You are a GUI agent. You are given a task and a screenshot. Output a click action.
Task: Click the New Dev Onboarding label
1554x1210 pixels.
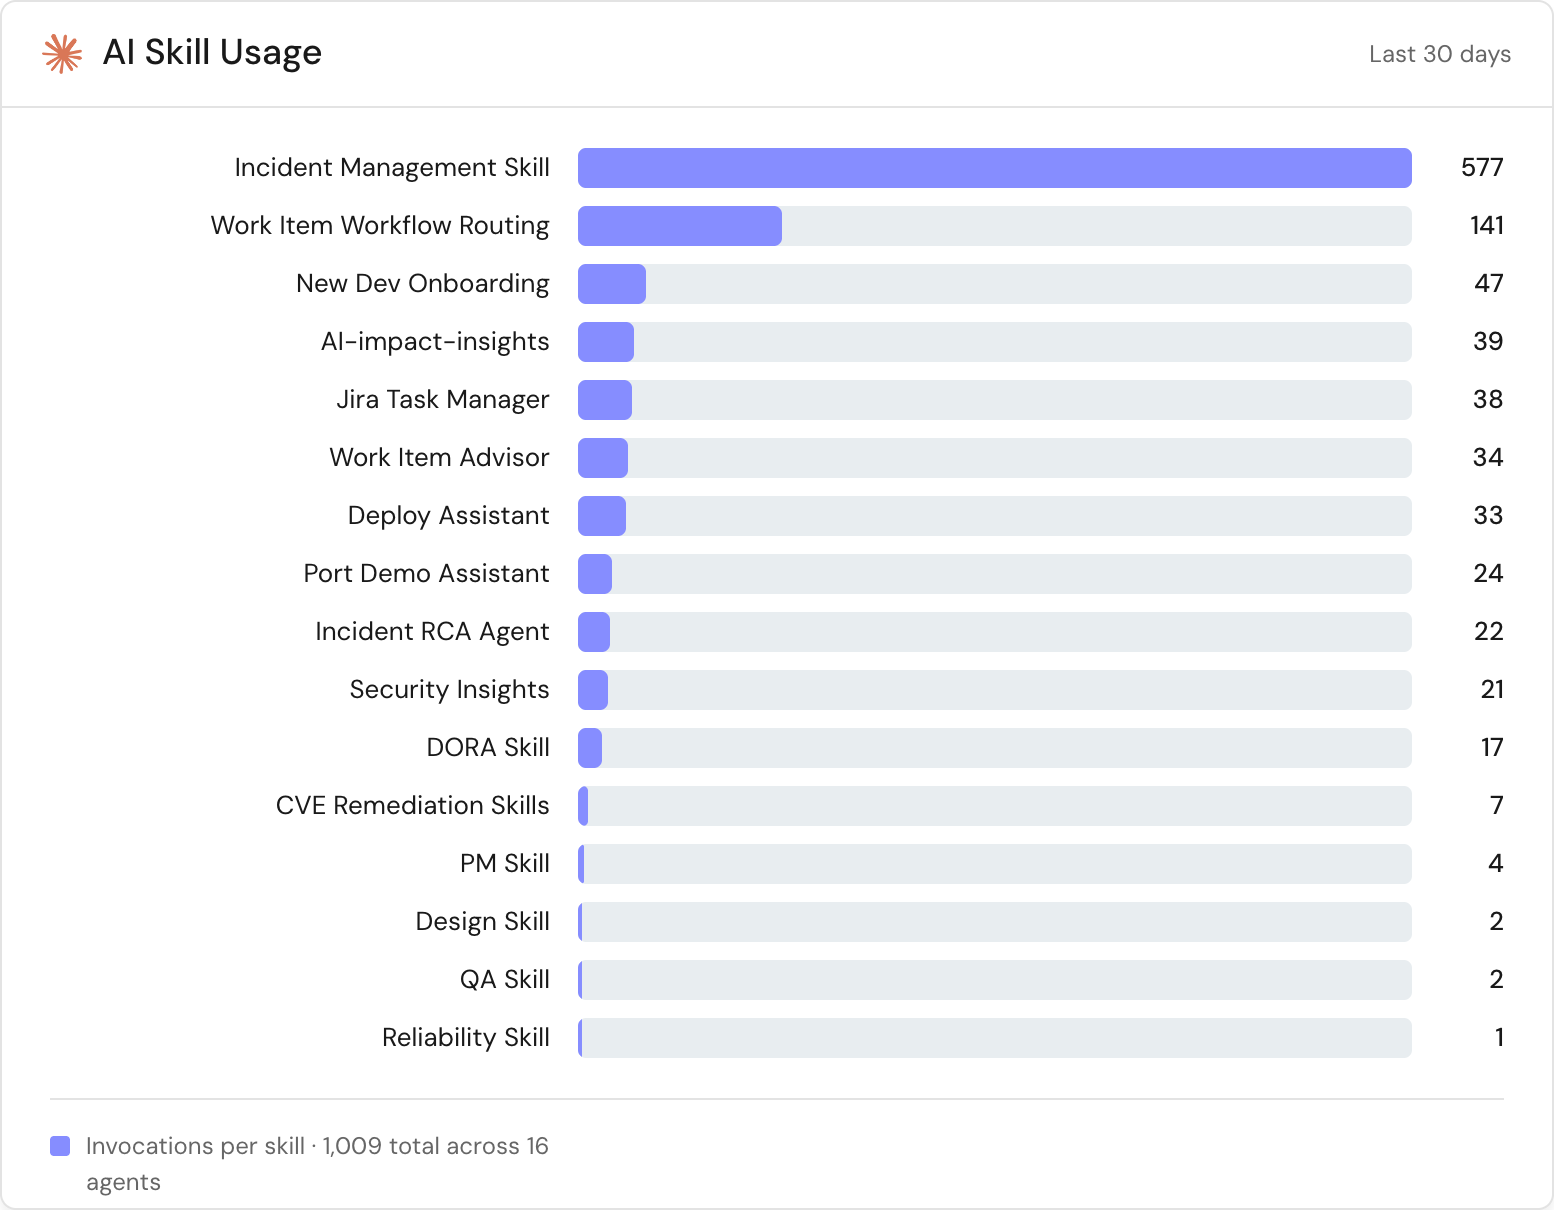pos(423,284)
